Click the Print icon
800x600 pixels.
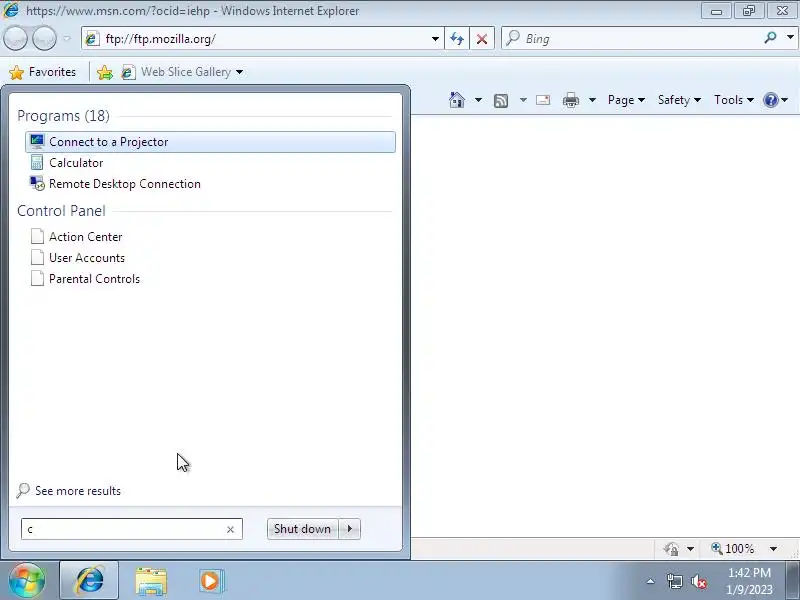click(x=571, y=100)
